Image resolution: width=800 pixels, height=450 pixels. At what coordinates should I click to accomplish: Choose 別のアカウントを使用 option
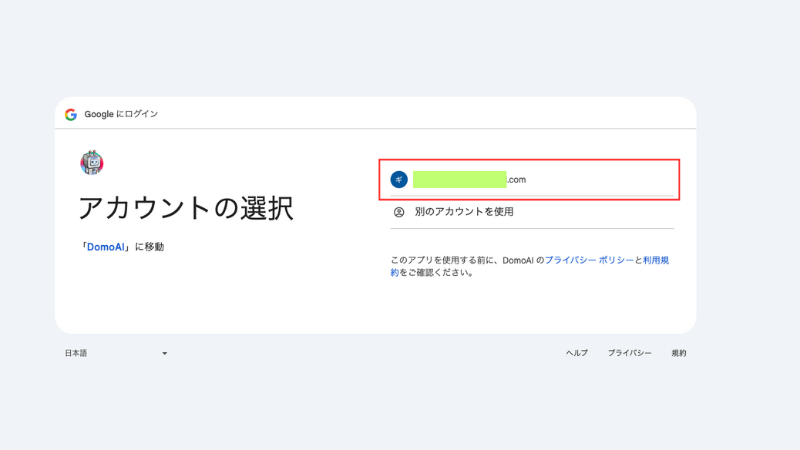click(x=532, y=212)
